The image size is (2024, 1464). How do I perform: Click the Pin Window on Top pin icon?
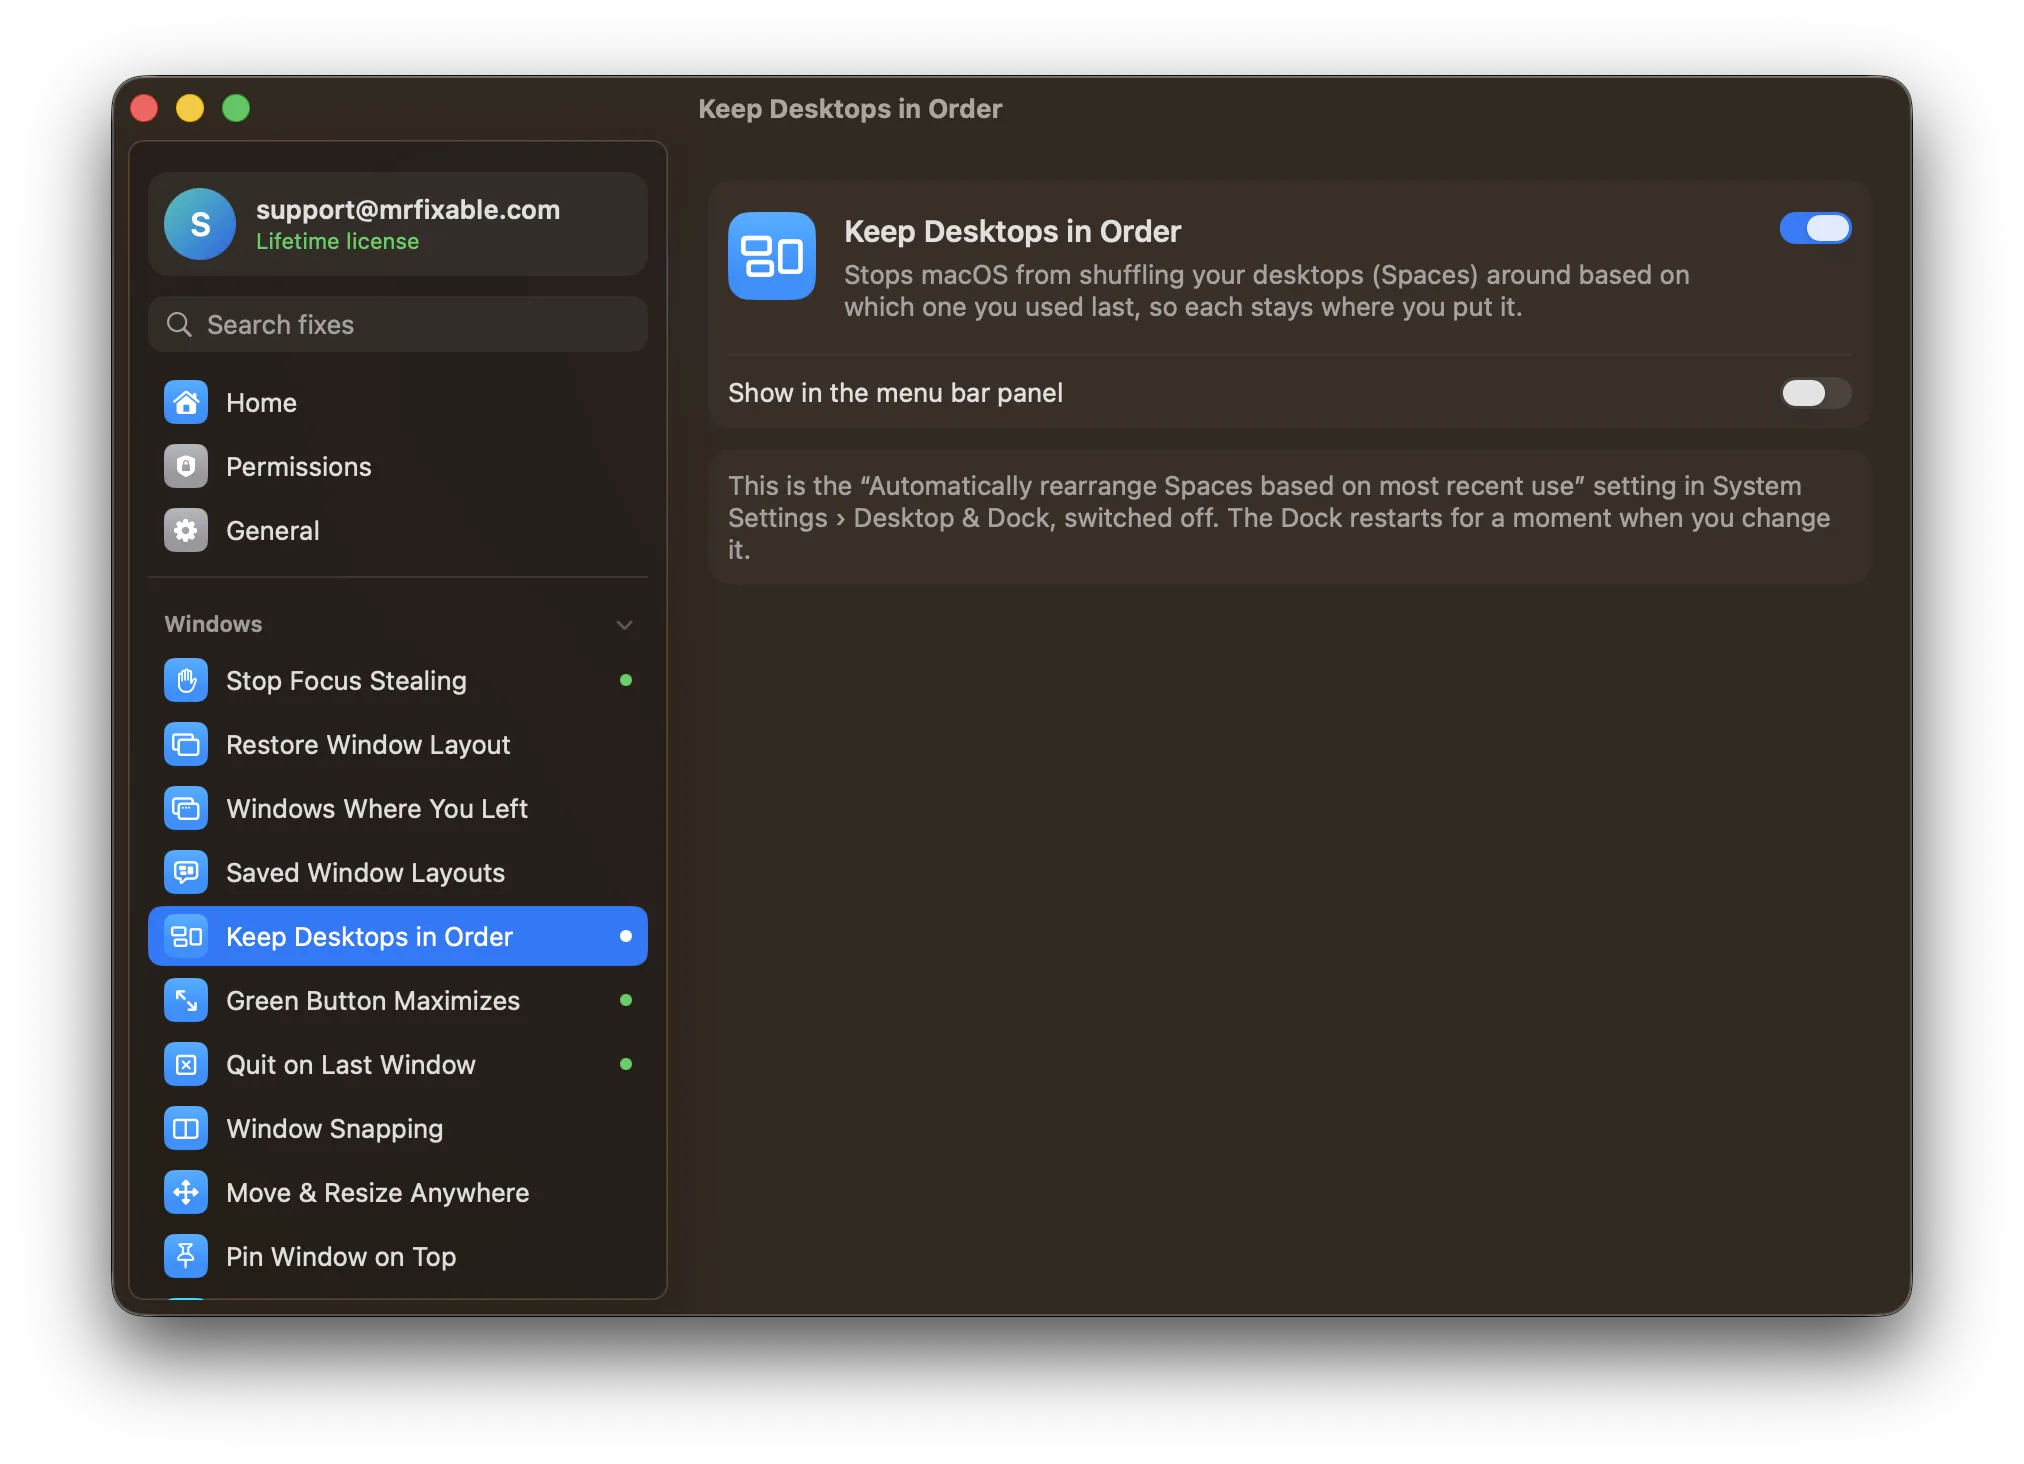point(186,1257)
